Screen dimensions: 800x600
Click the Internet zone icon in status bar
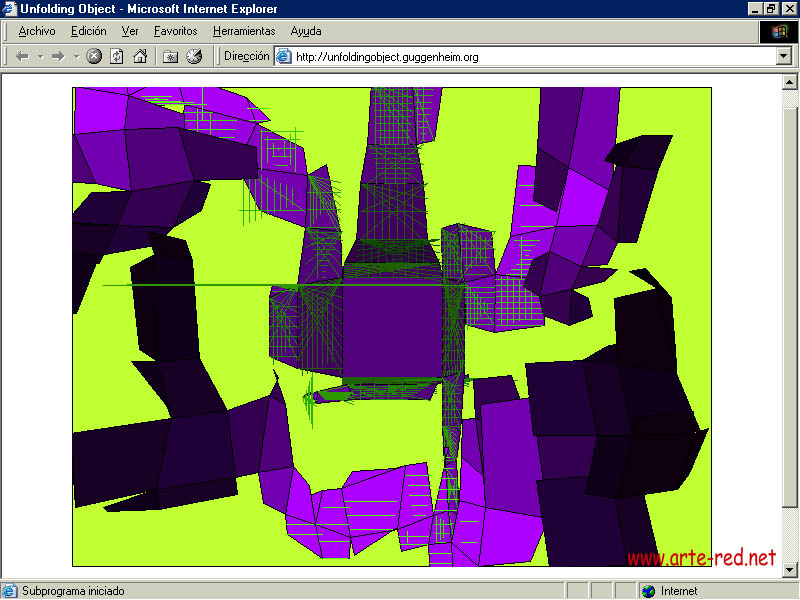(648, 591)
